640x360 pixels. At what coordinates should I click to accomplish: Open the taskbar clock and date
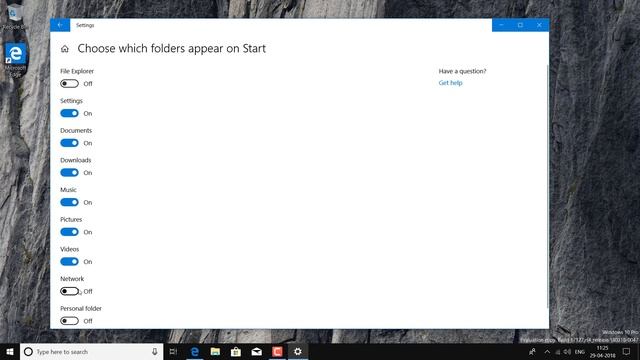[602, 351]
